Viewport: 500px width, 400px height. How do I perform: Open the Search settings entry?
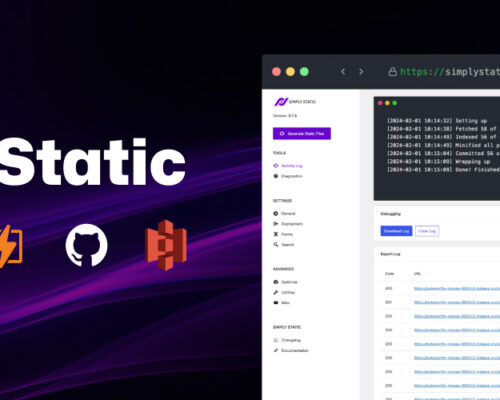click(284, 245)
